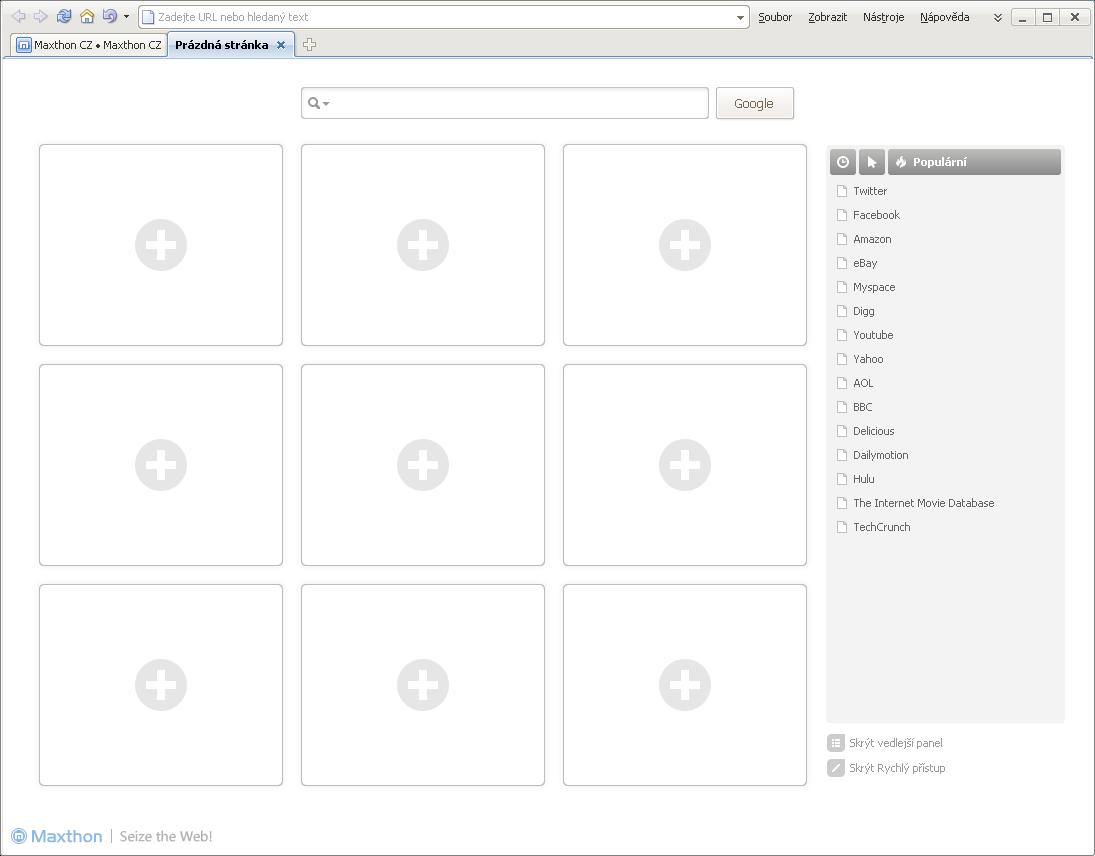Hide Quick Access via Skrýt Rychlý přístup
This screenshot has height=856, width=1095.
click(x=896, y=768)
